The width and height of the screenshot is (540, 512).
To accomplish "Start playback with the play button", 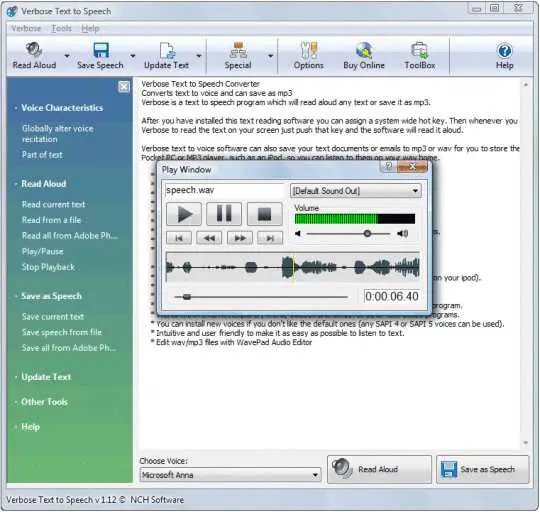I will point(184,214).
